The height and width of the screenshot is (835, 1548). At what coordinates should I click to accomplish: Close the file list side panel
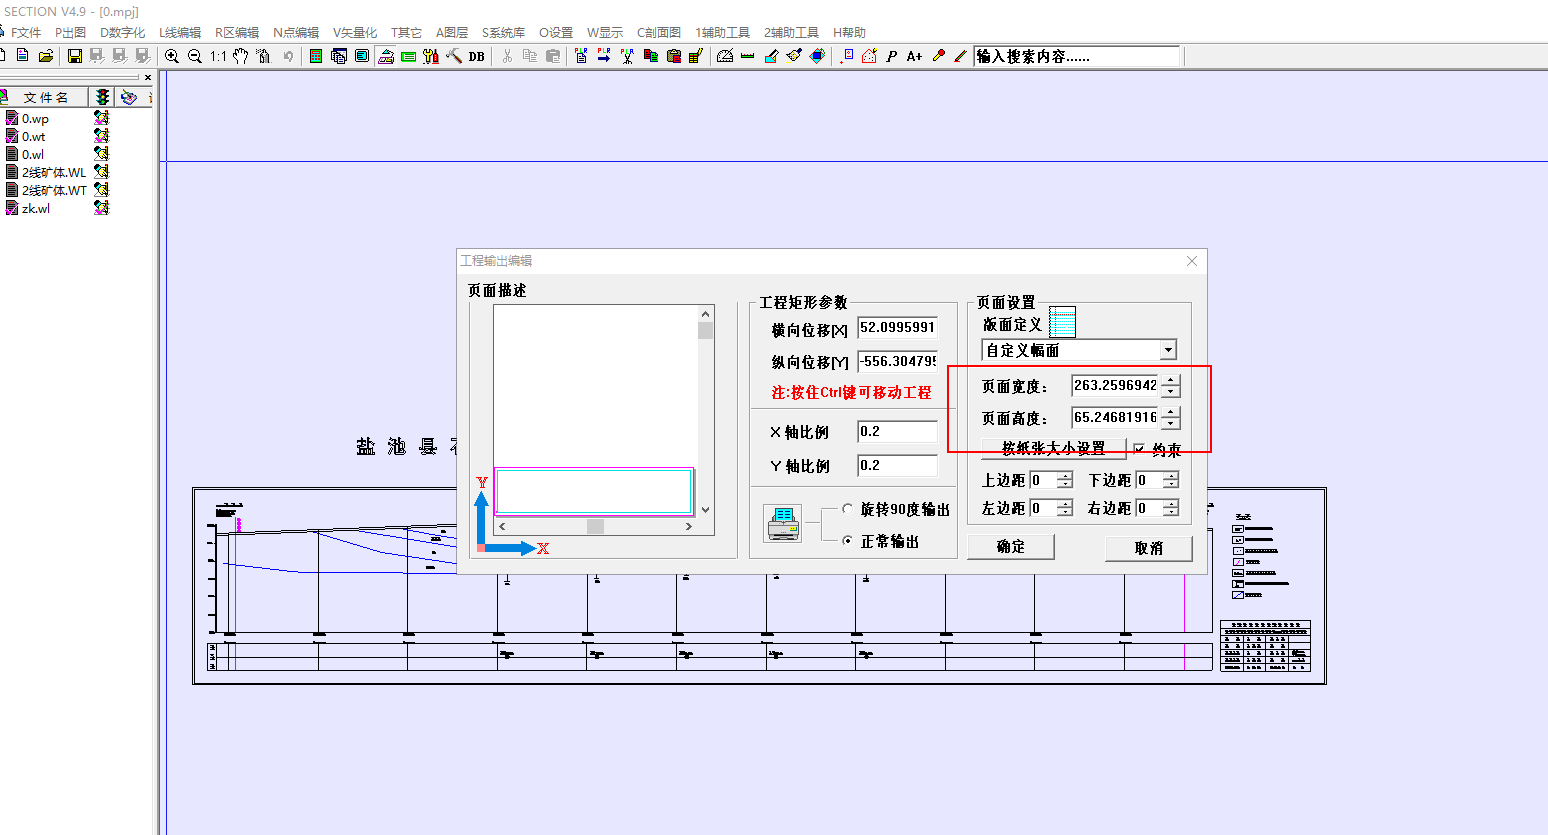pyautogui.click(x=148, y=77)
